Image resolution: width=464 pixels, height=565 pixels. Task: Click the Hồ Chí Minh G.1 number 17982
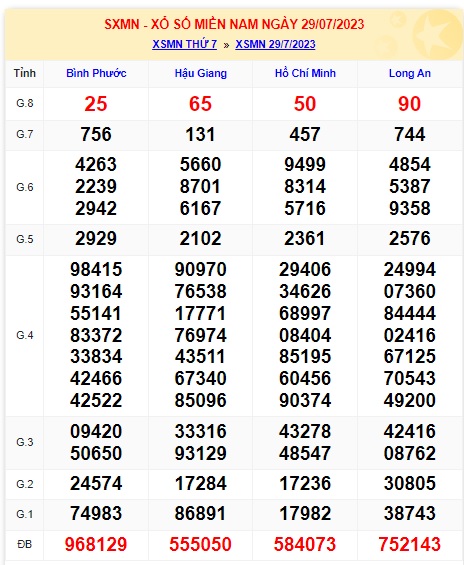(305, 513)
